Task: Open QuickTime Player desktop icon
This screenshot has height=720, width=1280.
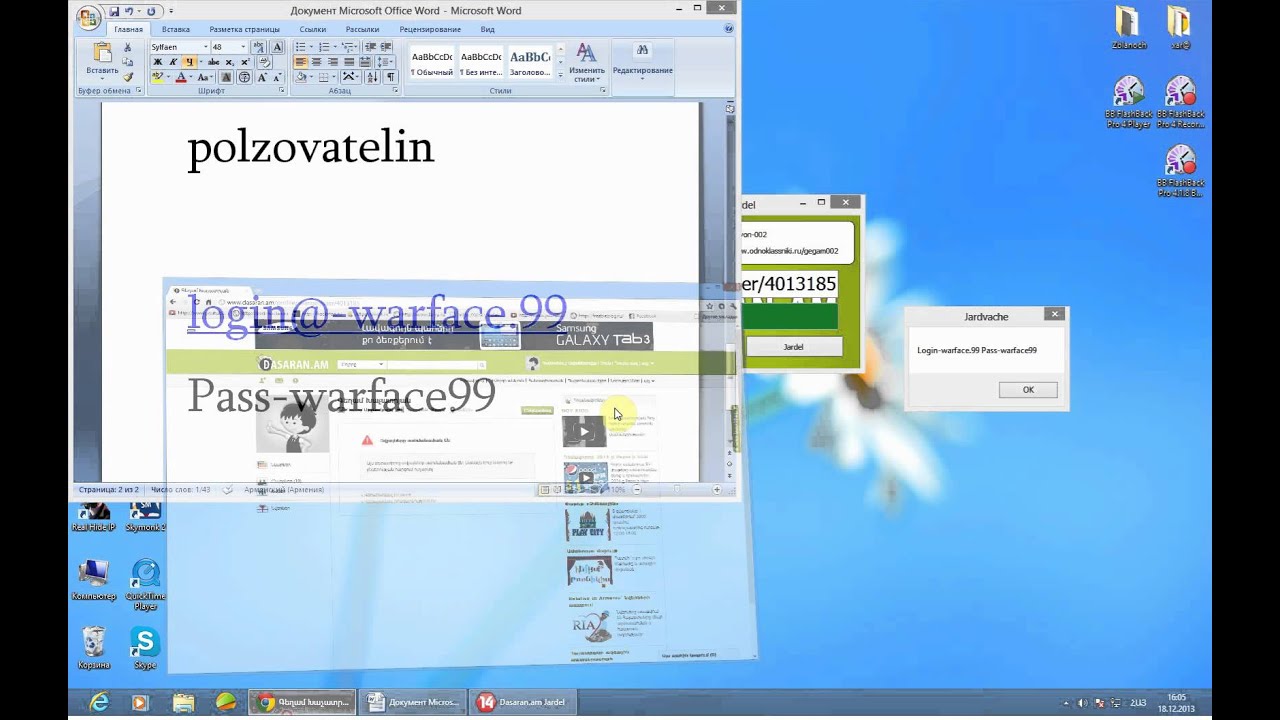Action: tap(146, 584)
